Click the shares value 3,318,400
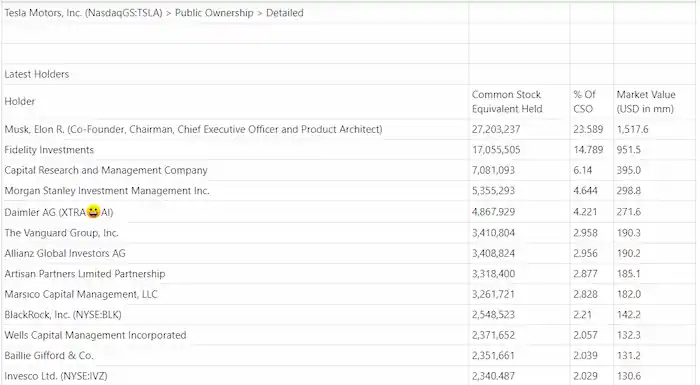Viewport: 700px width, 385px height. click(493, 274)
